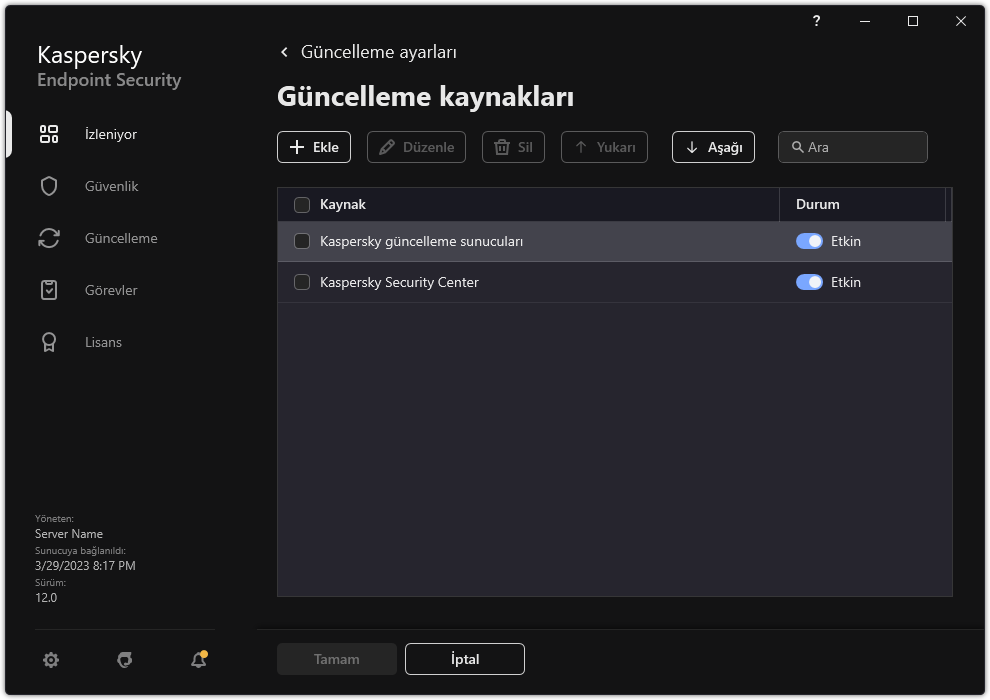Click the Güvenlik shield icon
This screenshot has width=990, height=700.
coord(49,185)
